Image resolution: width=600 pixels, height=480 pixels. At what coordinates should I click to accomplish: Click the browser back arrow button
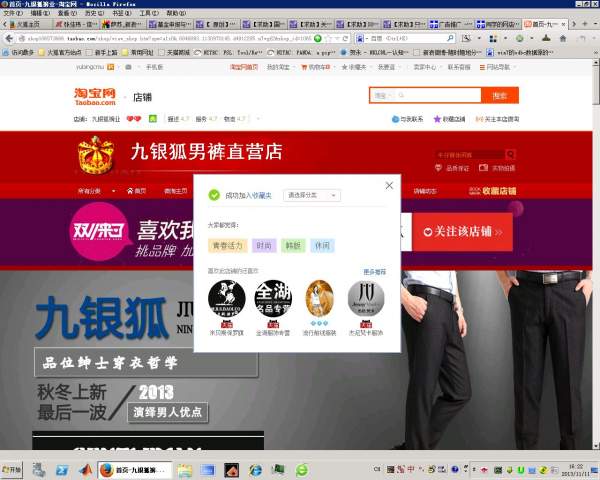click(9, 38)
